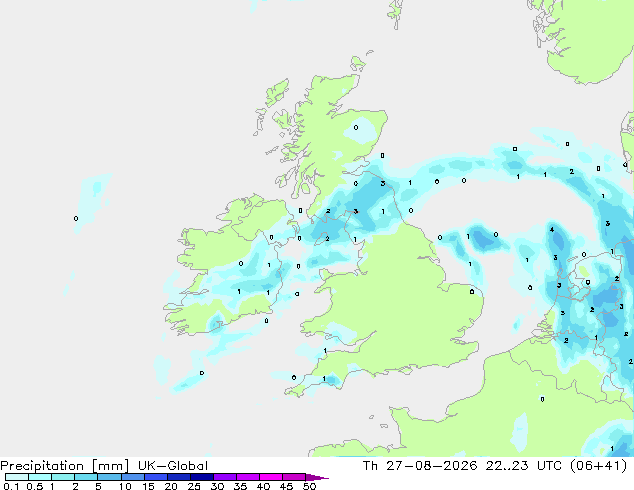Click the "22..23 UTC" time text
634x490 pixels.
524,466
